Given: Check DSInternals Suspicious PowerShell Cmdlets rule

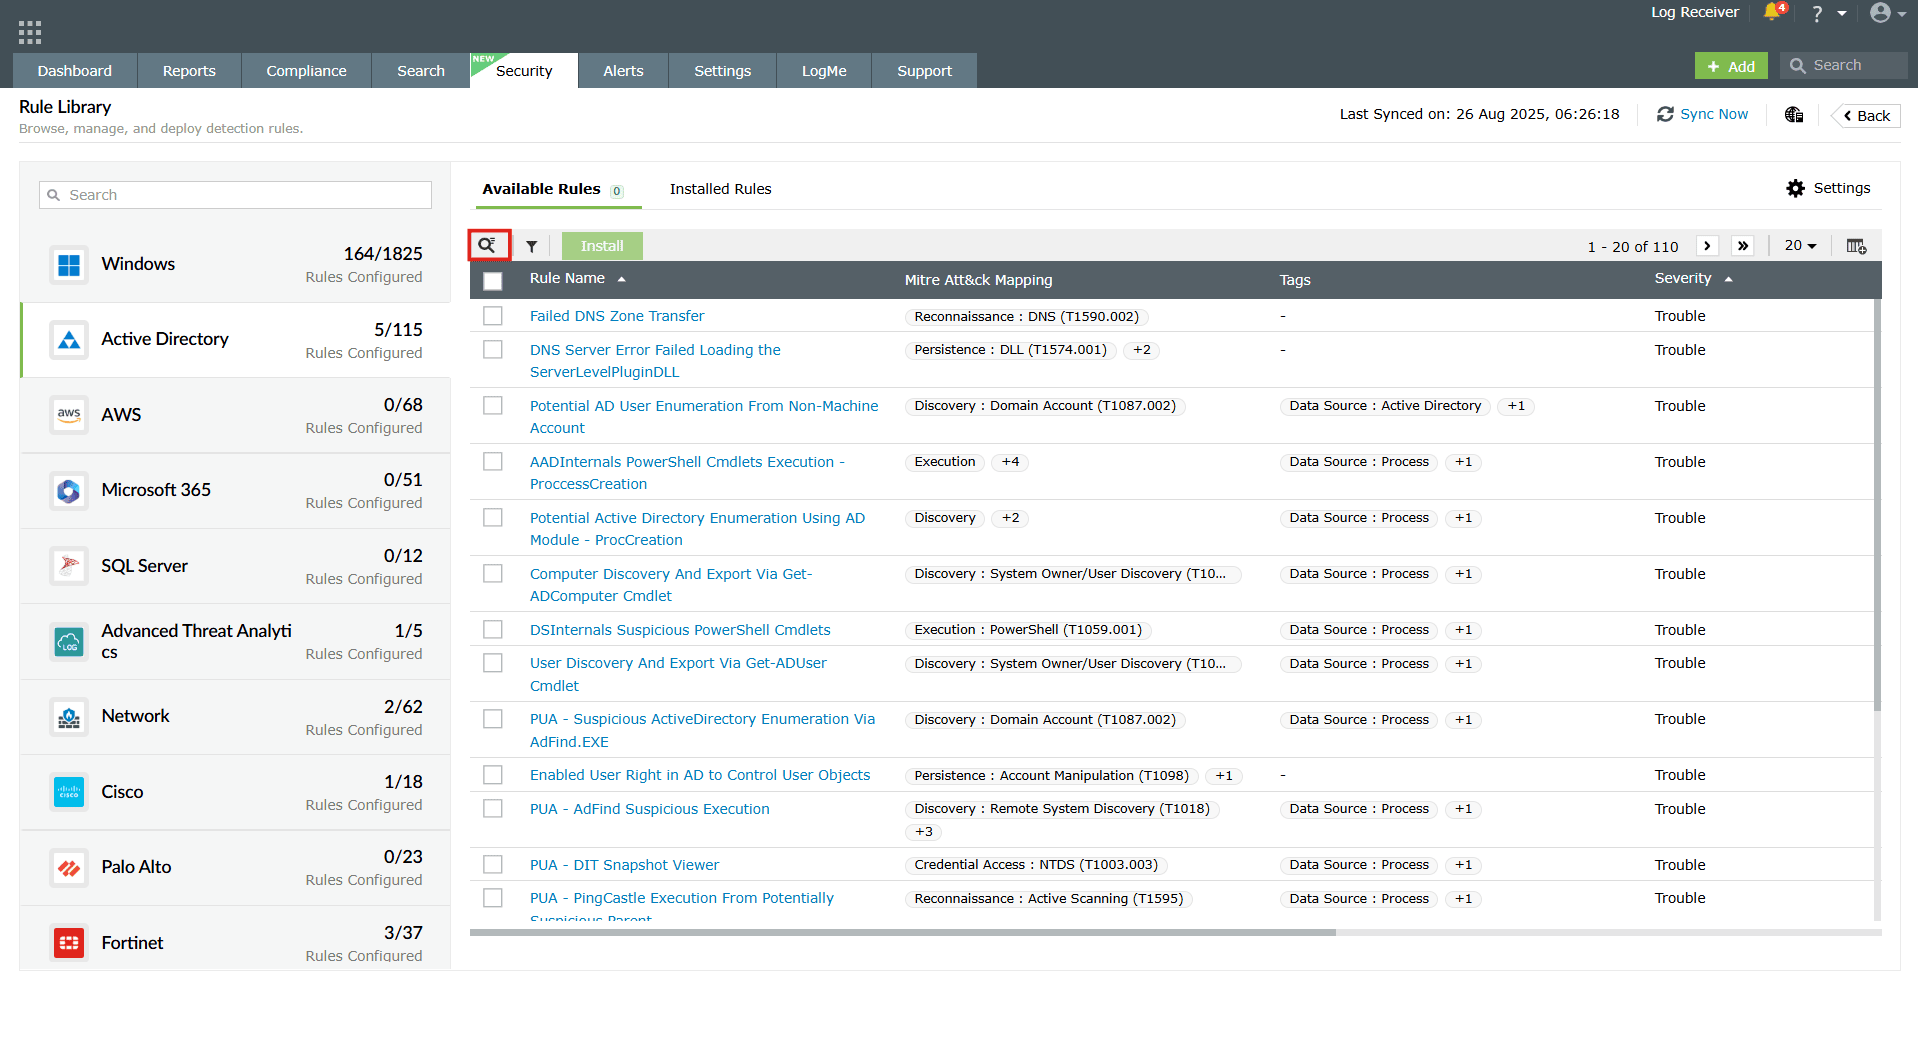Looking at the screenshot, I should point(493,630).
